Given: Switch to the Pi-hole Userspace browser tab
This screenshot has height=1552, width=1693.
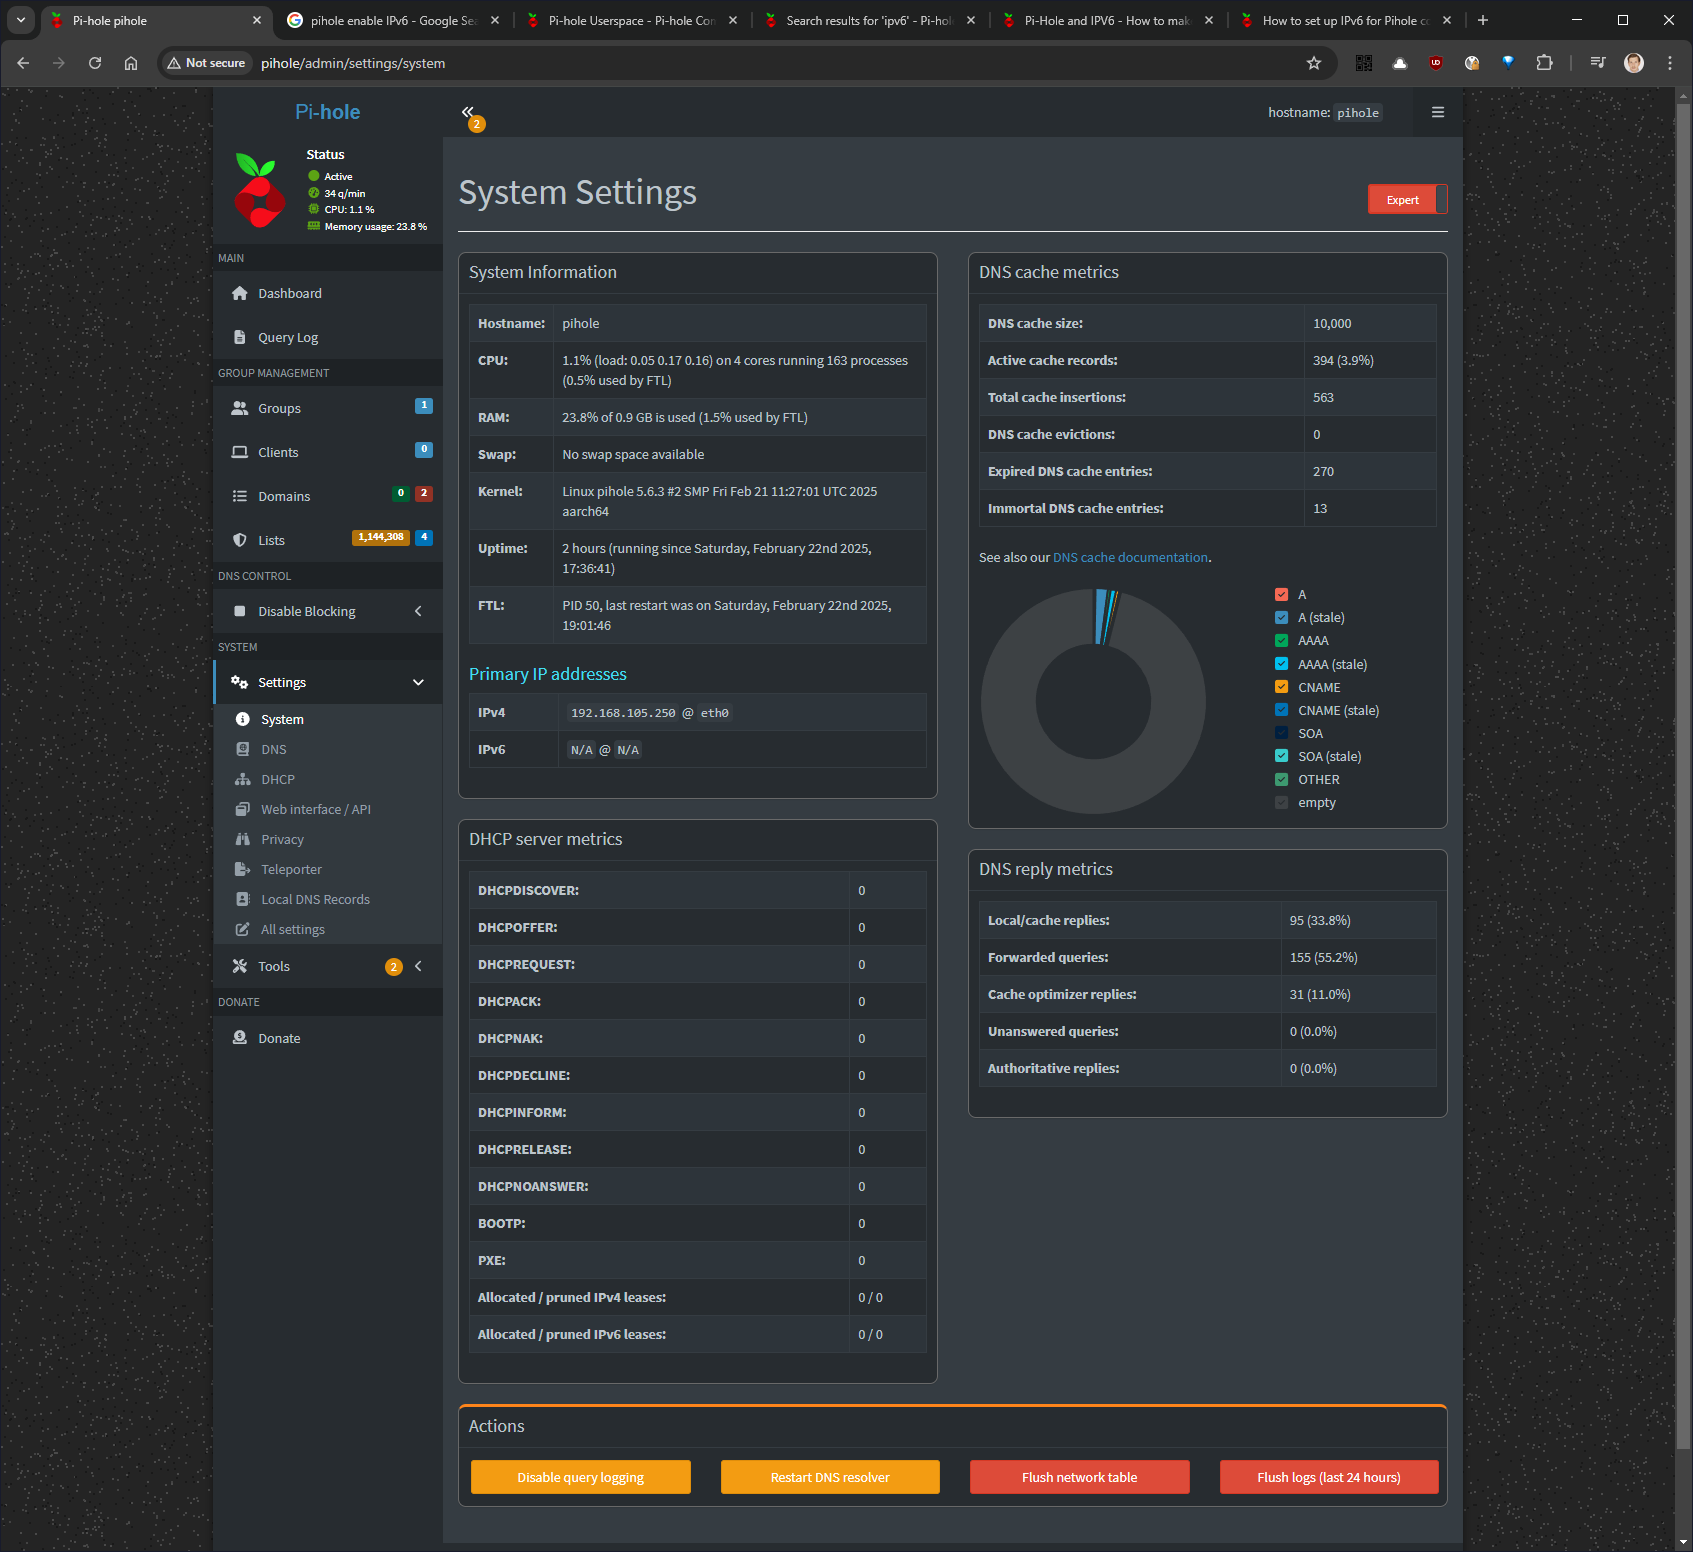Looking at the screenshot, I should click(631, 20).
